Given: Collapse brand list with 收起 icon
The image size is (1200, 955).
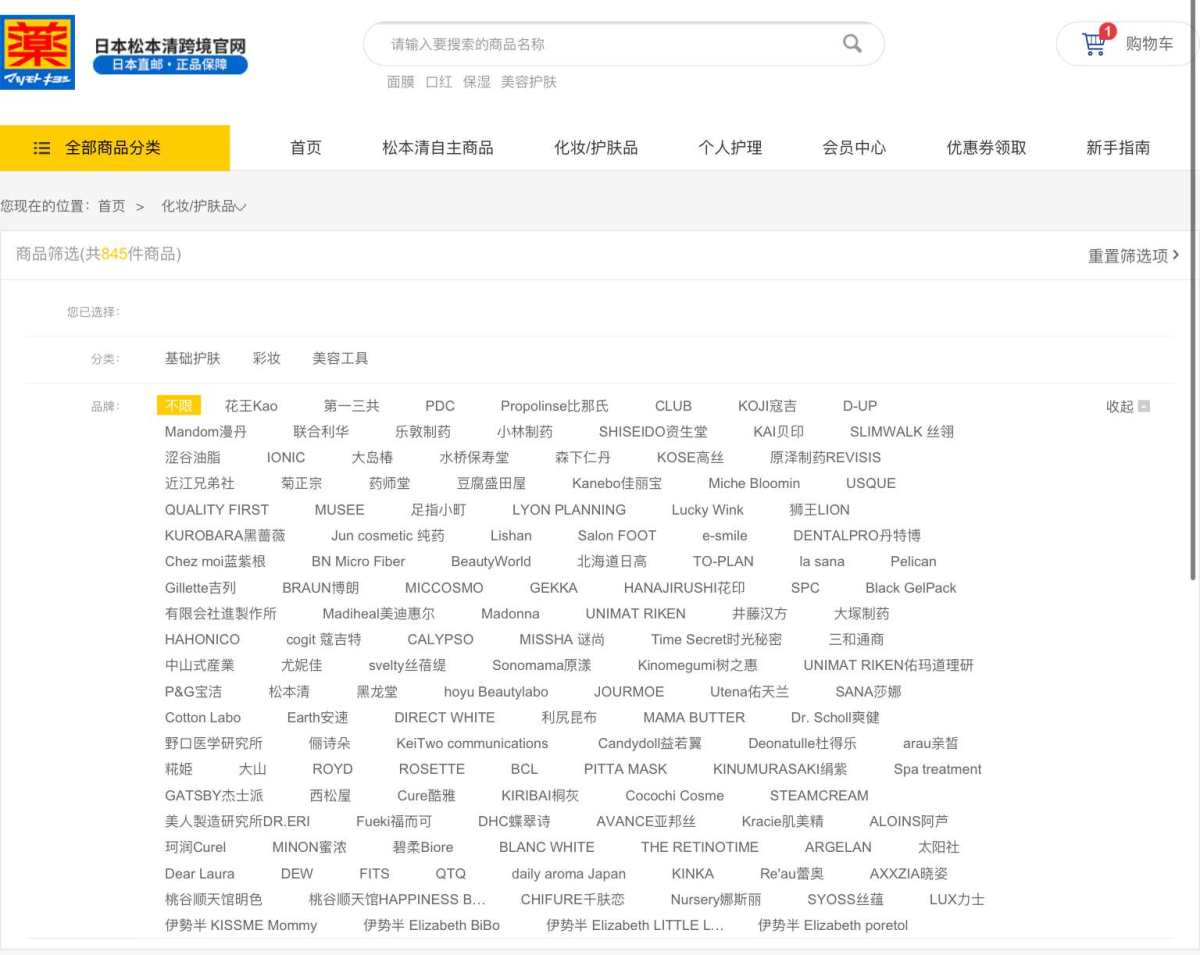Looking at the screenshot, I should [1144, 406].
